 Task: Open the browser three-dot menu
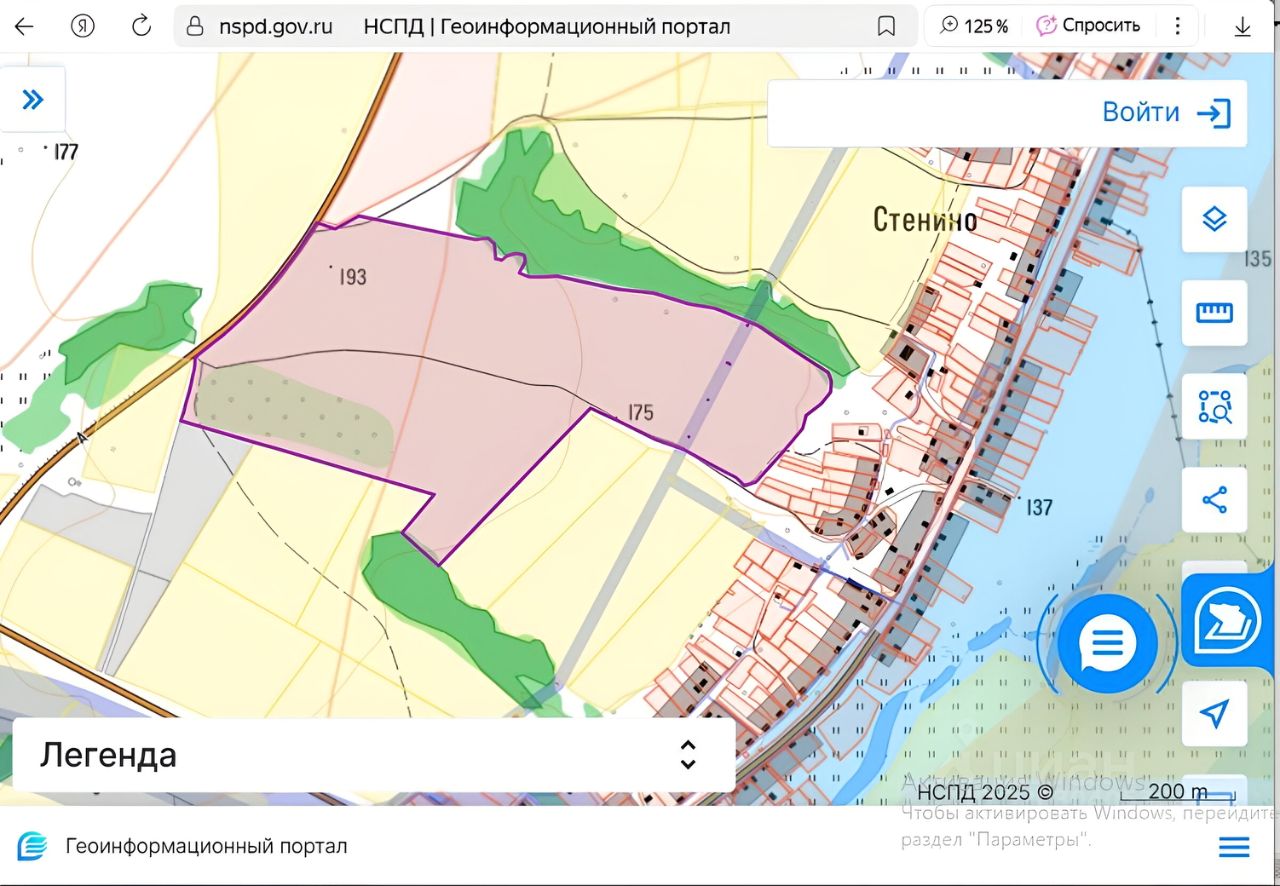pyautogui.click(x=1180, y=26)
